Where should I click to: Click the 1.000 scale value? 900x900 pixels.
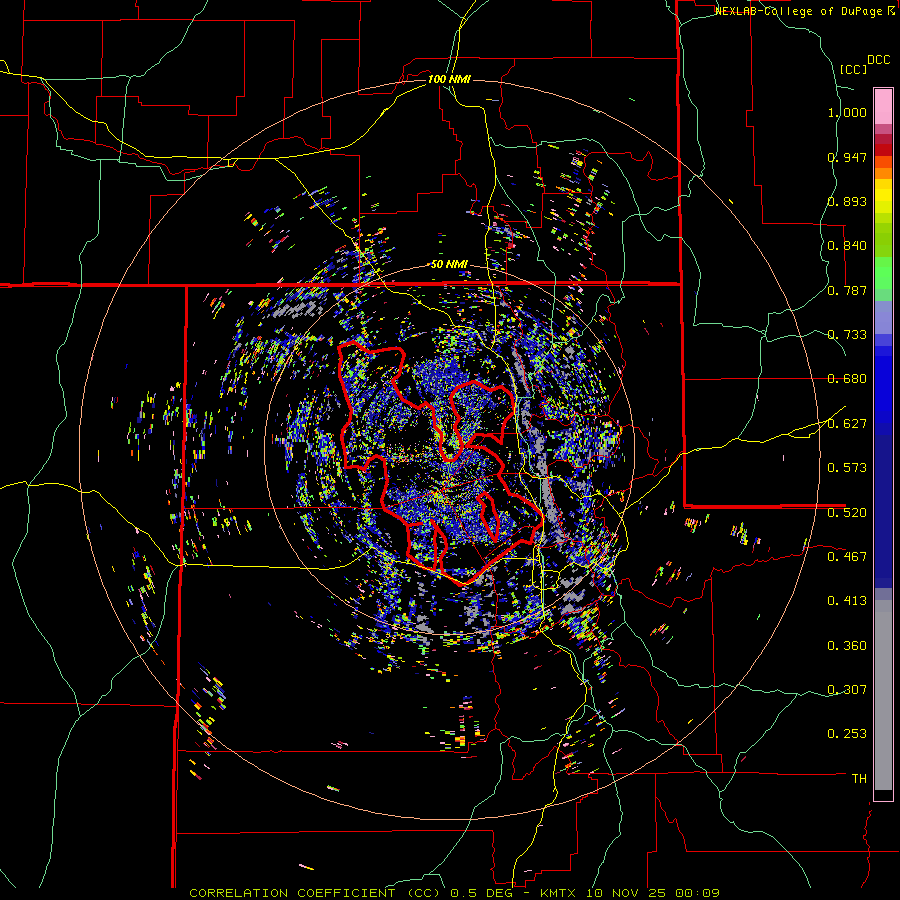pos(847,112)
